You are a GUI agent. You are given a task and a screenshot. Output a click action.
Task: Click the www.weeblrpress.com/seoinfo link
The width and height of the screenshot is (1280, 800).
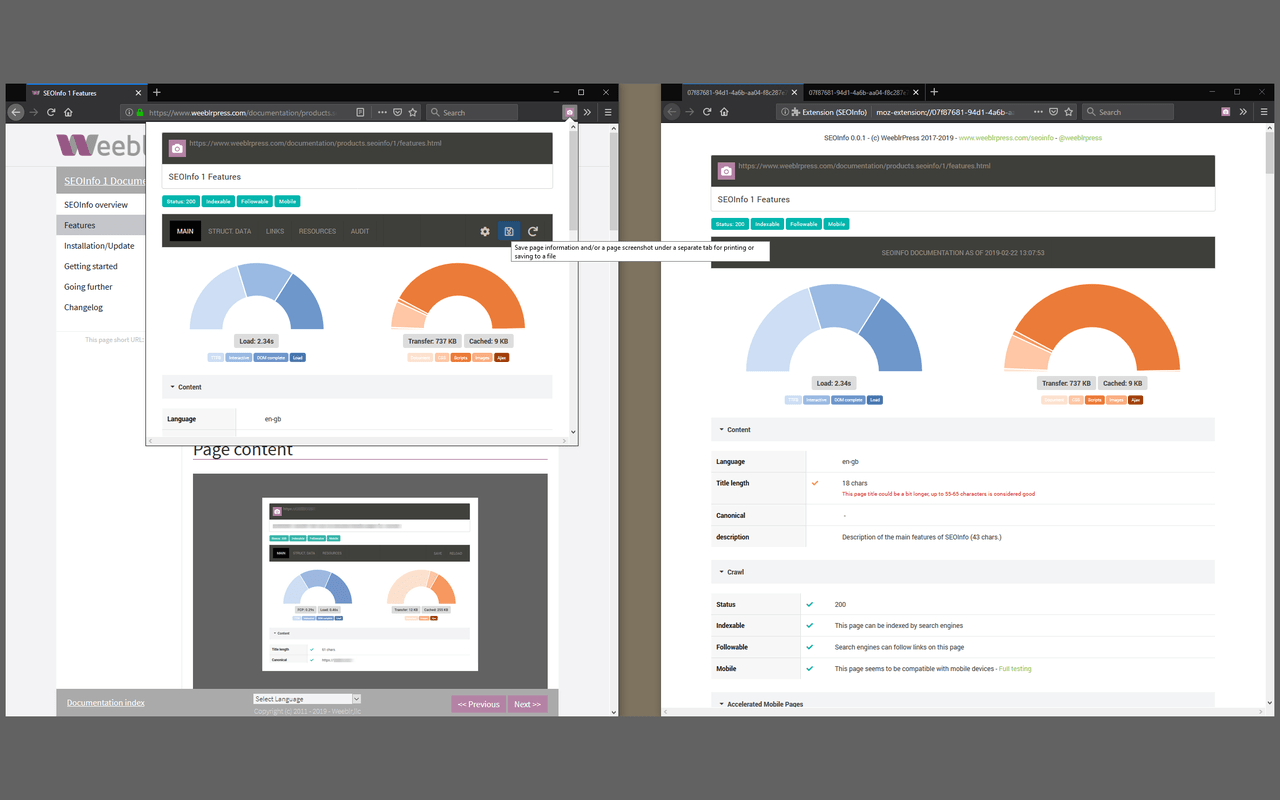pos(1006,138)
